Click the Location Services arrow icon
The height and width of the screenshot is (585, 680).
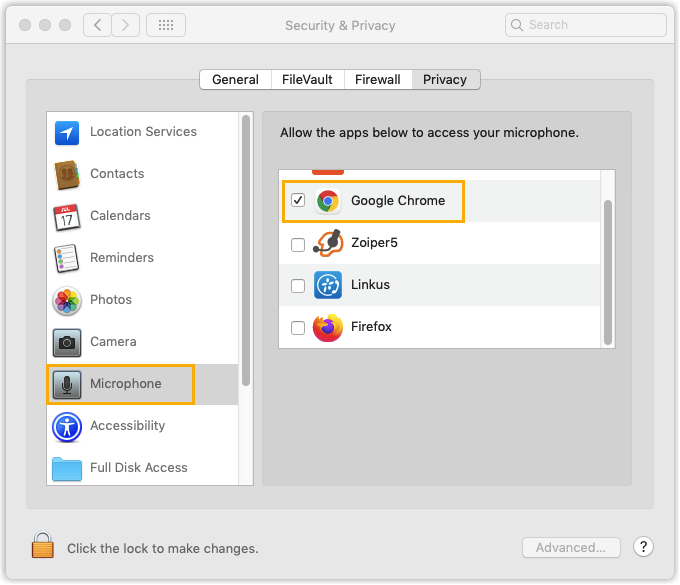[67, 133]
